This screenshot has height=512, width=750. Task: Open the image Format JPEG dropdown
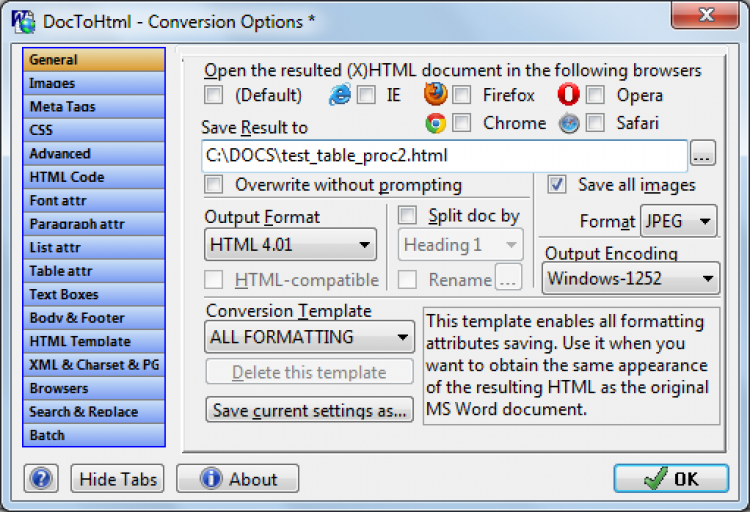click(679, 221)
